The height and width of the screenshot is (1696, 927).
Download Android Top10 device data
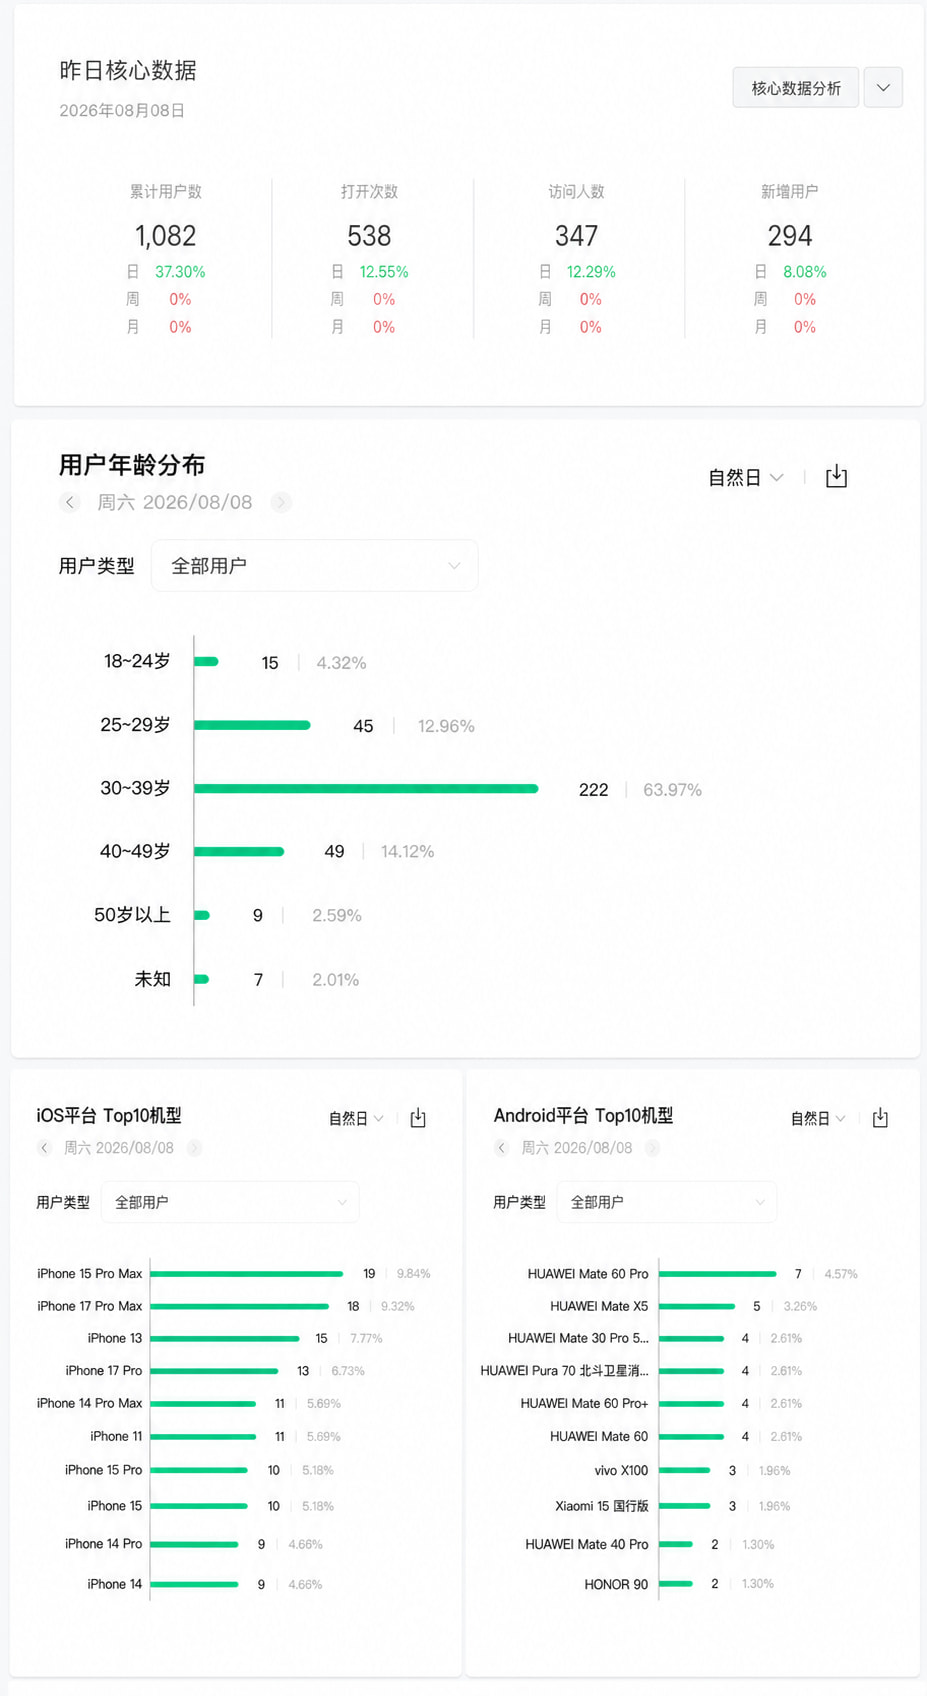[880, 1118]
